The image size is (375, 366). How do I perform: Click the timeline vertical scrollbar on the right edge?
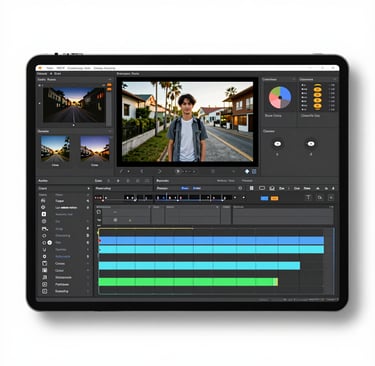(333, 260)
